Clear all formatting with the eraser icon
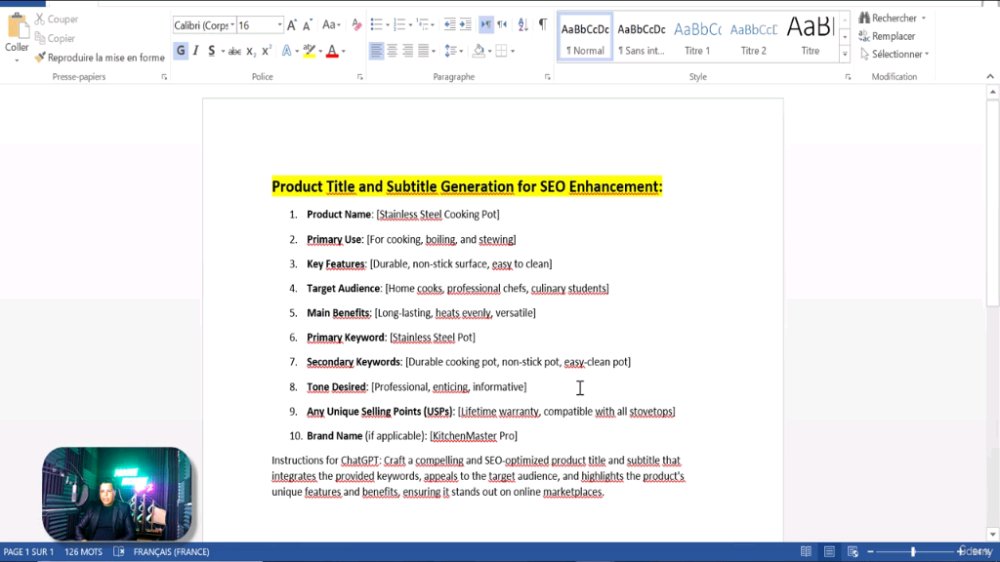Image resolution: width=1000 pixels, height=562 pixels. (357, 26)
